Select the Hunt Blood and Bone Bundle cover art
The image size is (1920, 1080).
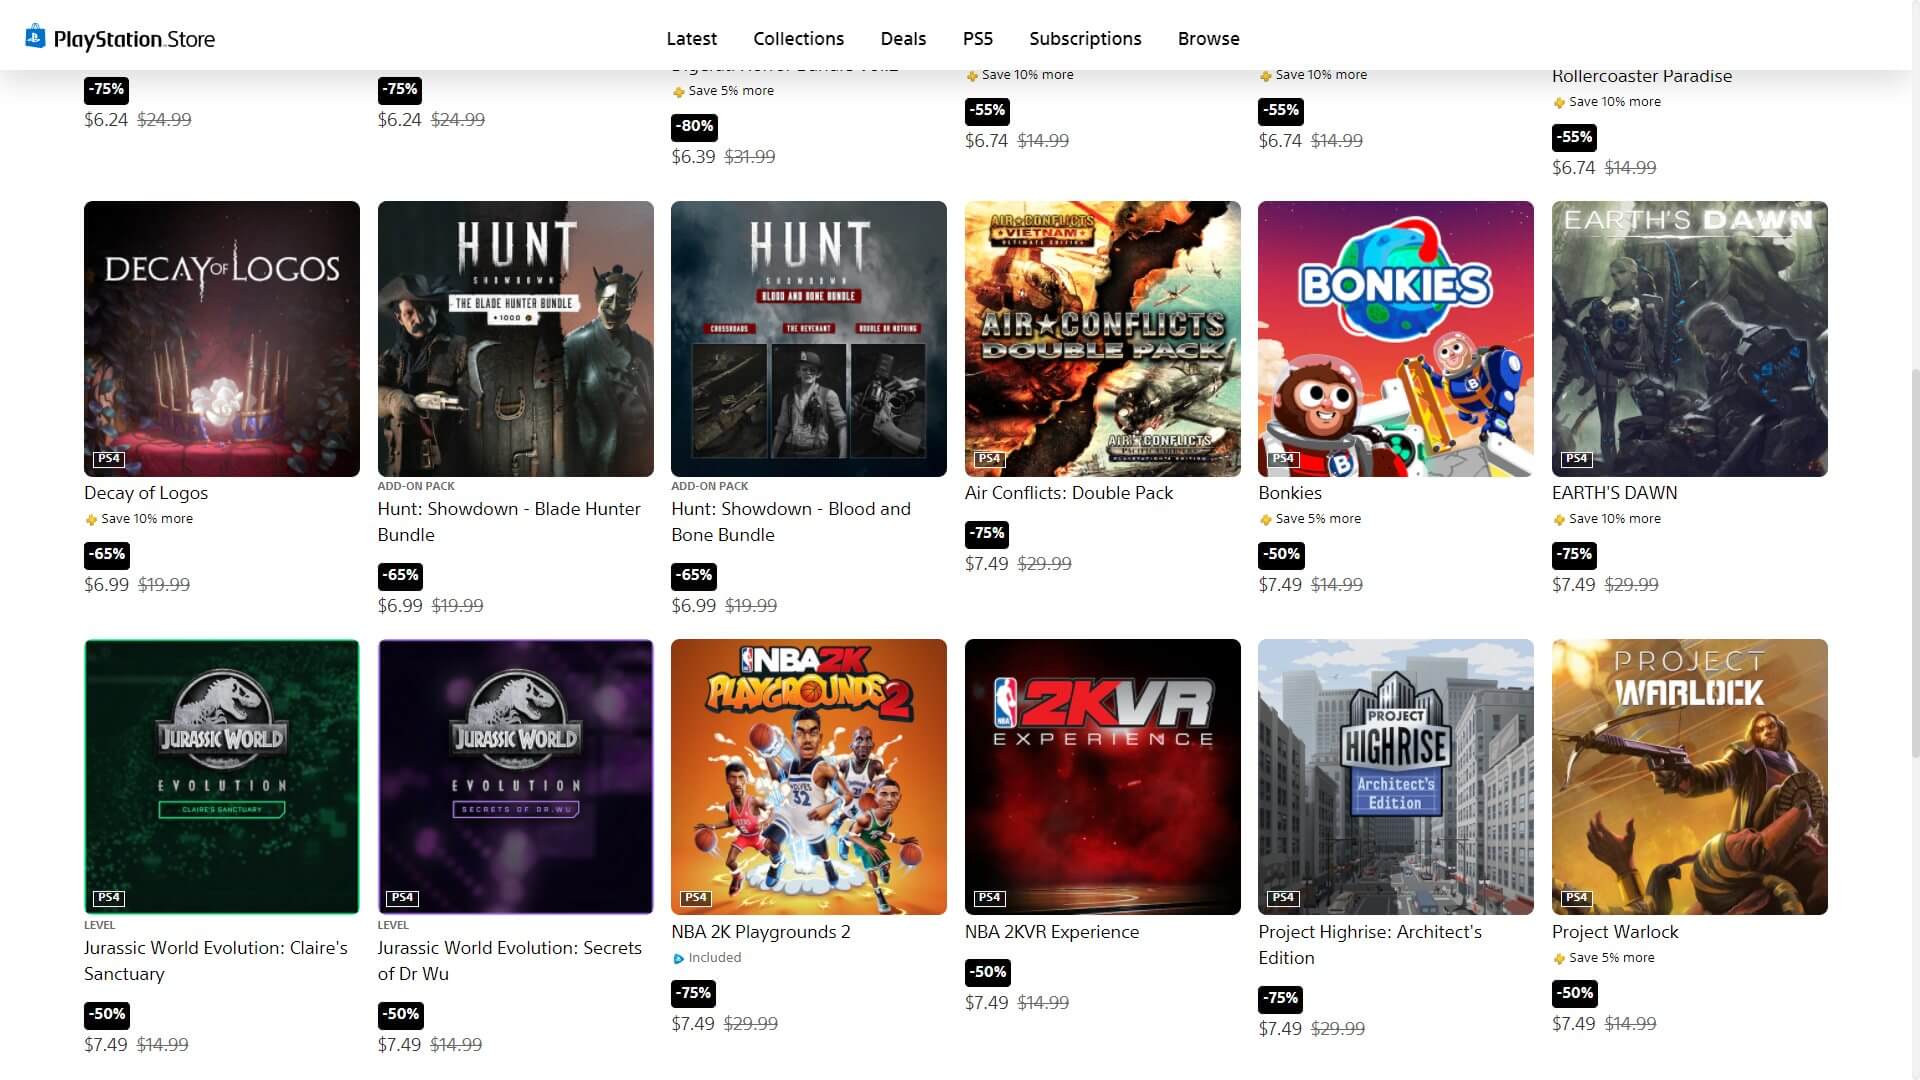pos(808,338)
